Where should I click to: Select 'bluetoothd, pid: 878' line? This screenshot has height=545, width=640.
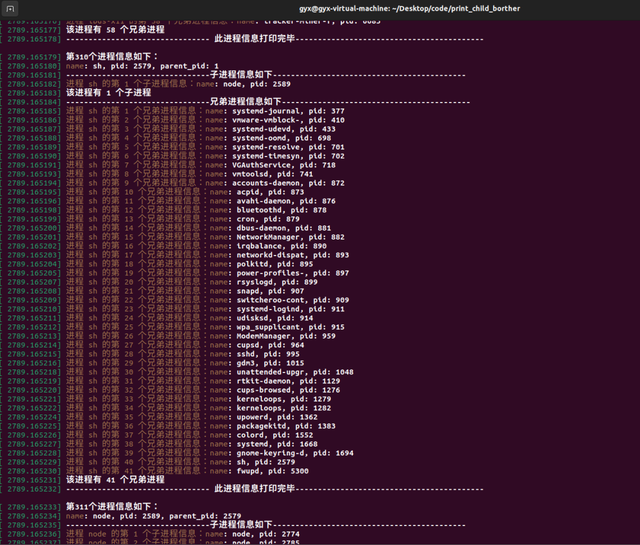(281, 210)
